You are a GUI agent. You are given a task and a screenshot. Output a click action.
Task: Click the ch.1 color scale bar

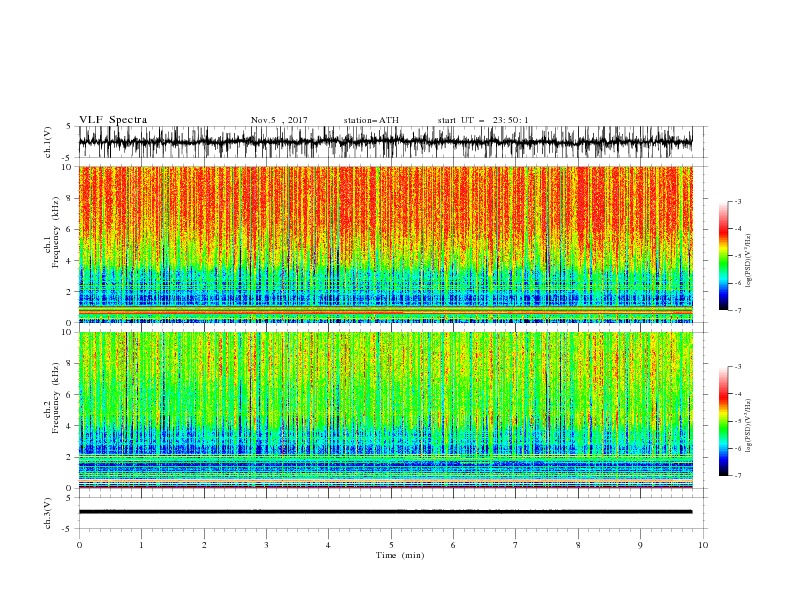point(723,255)
